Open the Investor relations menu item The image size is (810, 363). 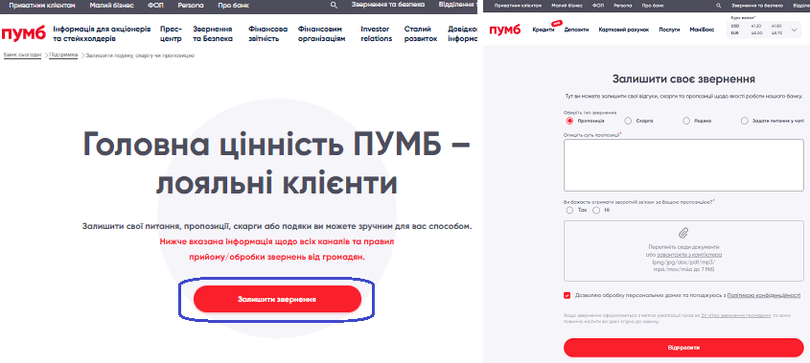[x=376, y=34]
